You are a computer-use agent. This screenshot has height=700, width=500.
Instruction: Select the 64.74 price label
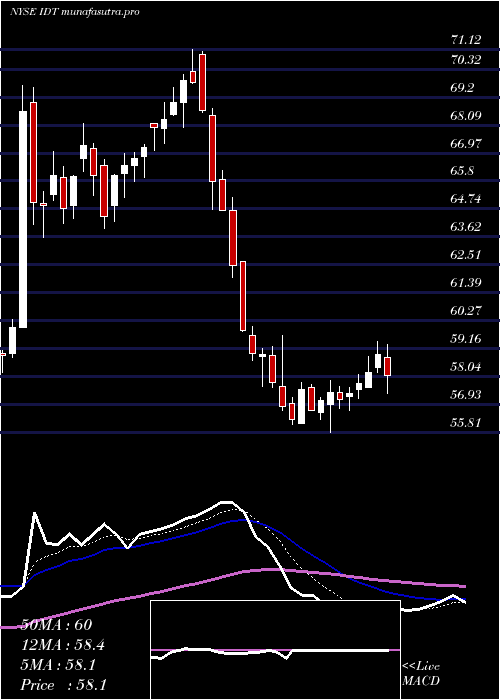pos(466,199)
